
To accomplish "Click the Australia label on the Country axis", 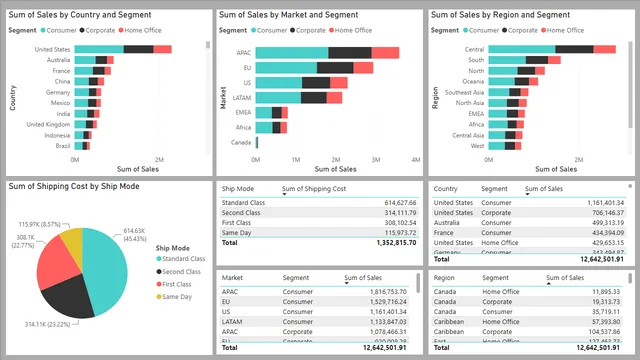I will (58, 60).
